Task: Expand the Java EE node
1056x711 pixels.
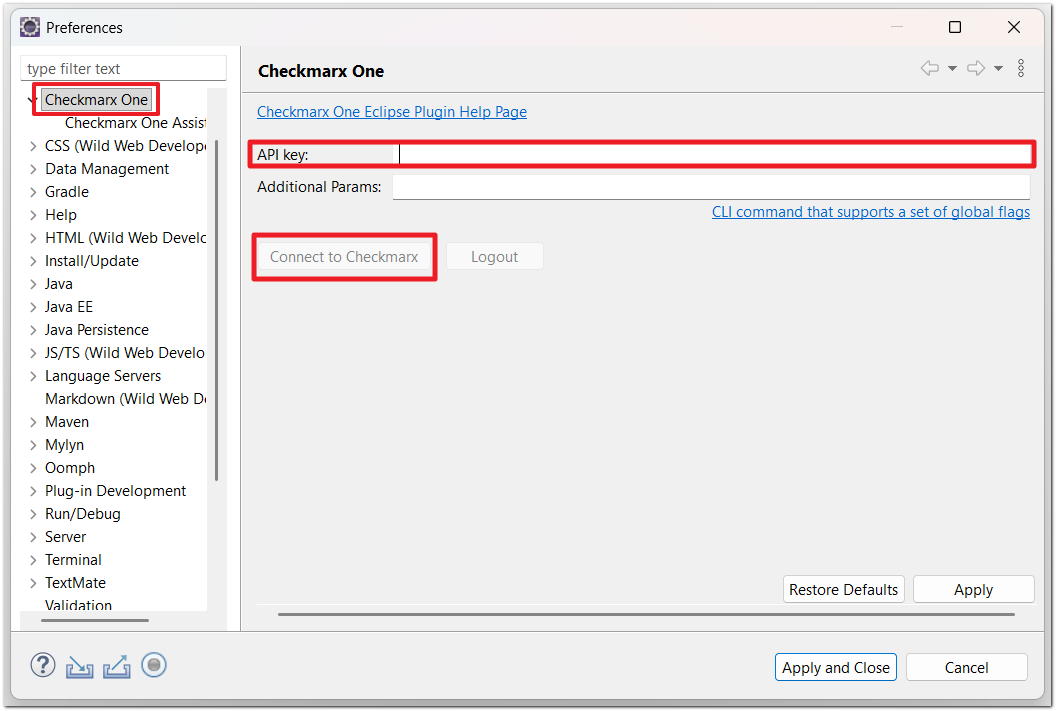Action: 33,306
